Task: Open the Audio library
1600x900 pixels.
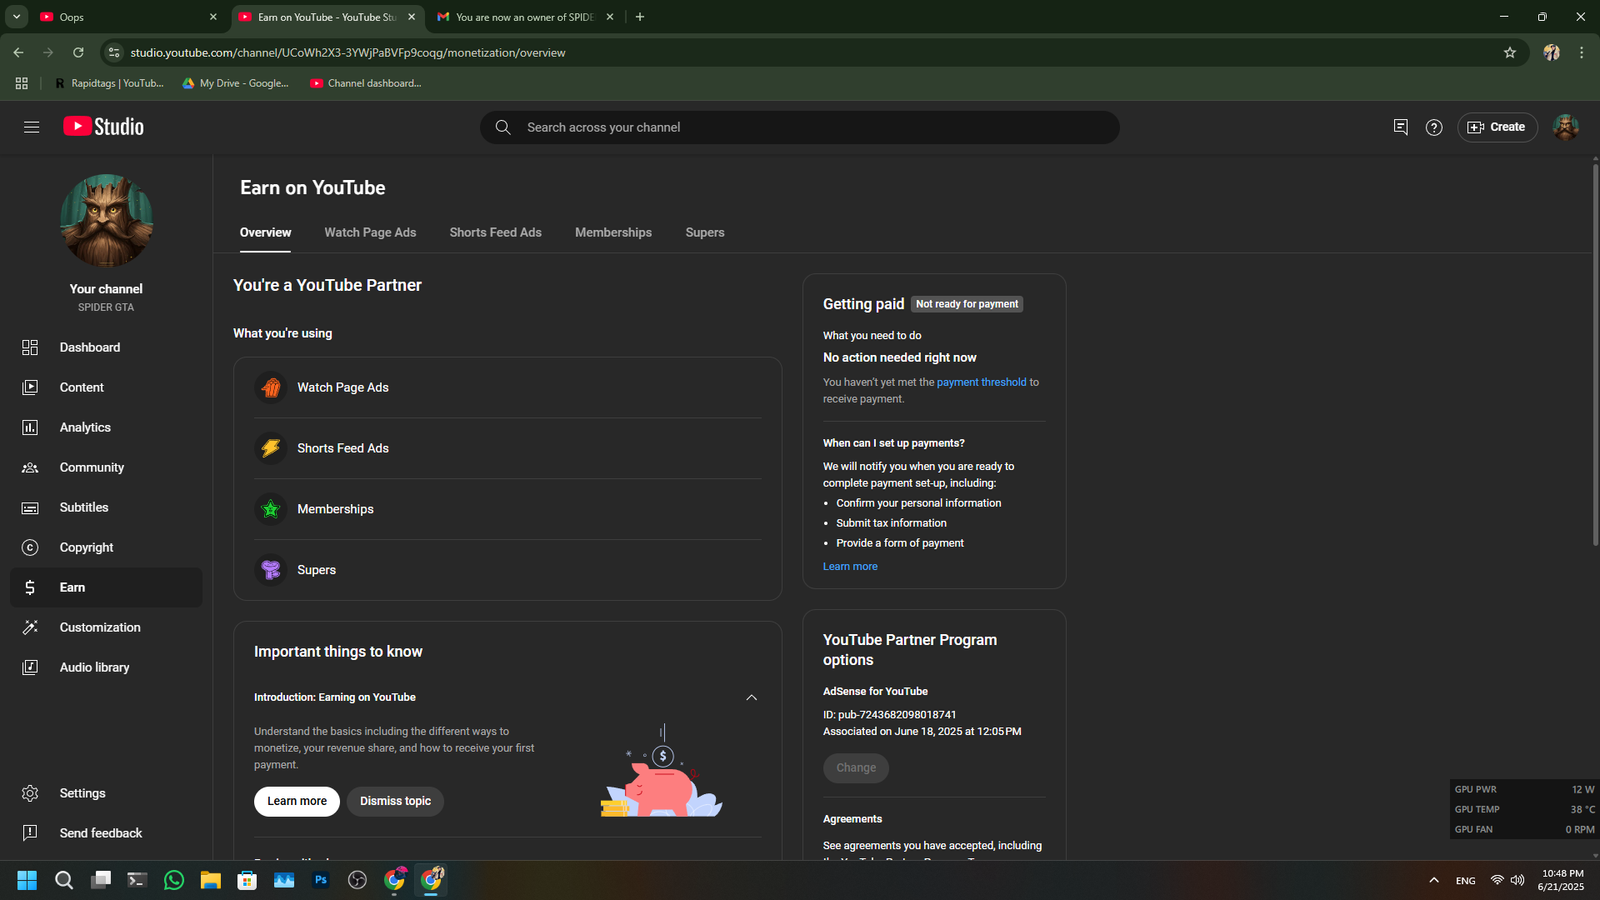Action: (106, 667)
